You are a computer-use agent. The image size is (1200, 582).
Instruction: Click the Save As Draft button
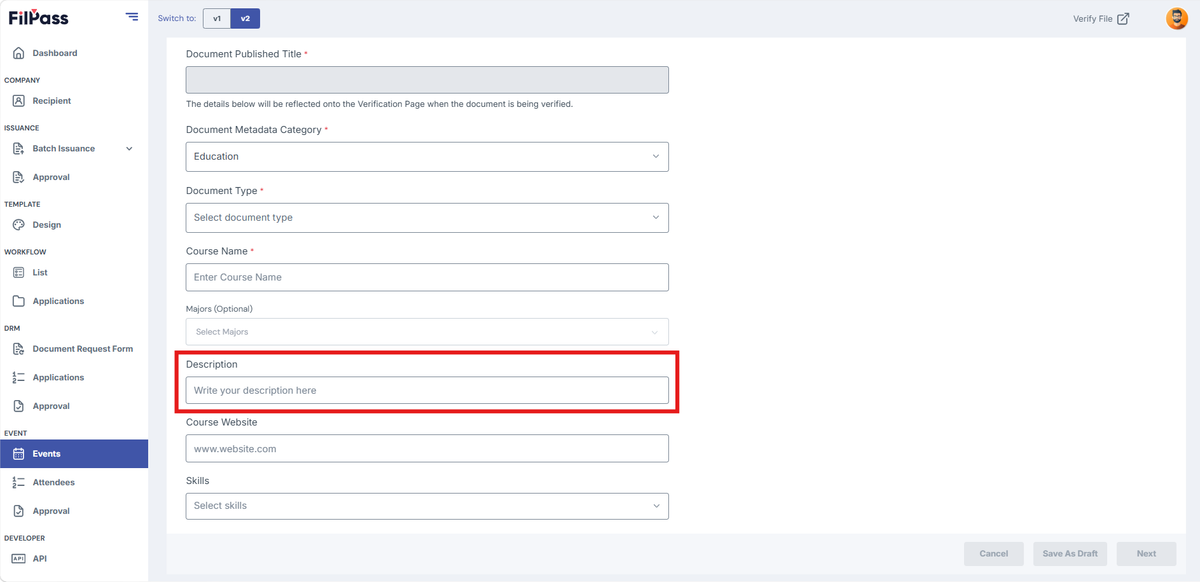(1070, 554)
